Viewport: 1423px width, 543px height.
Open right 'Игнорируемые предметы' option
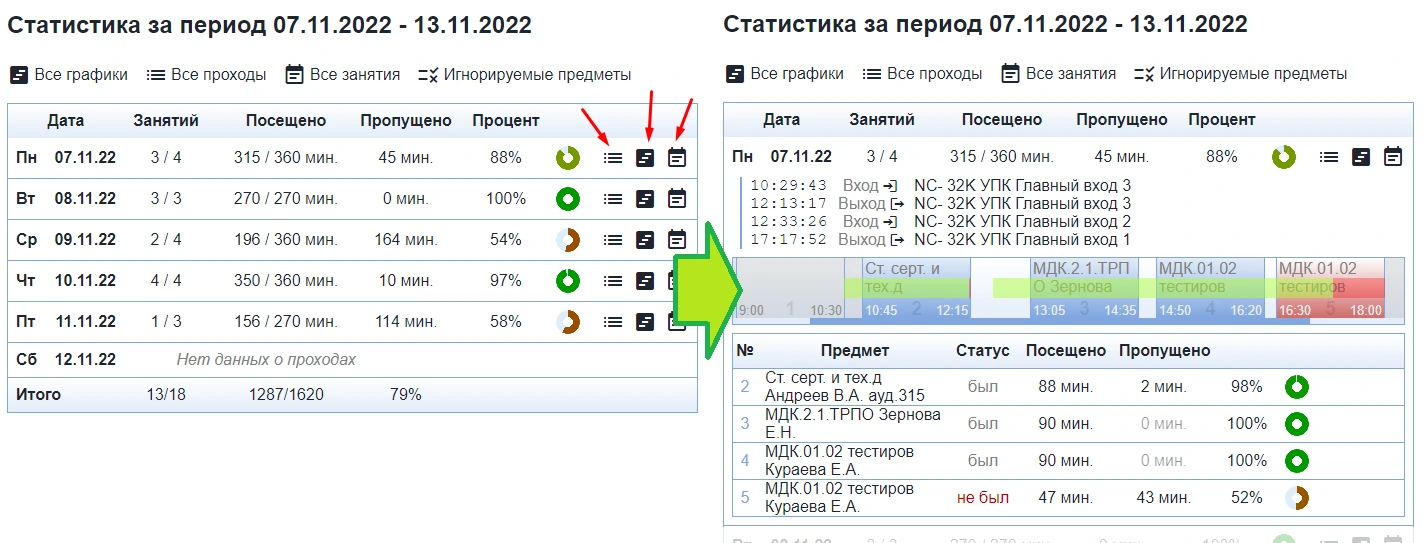(x=1241, y=74)
